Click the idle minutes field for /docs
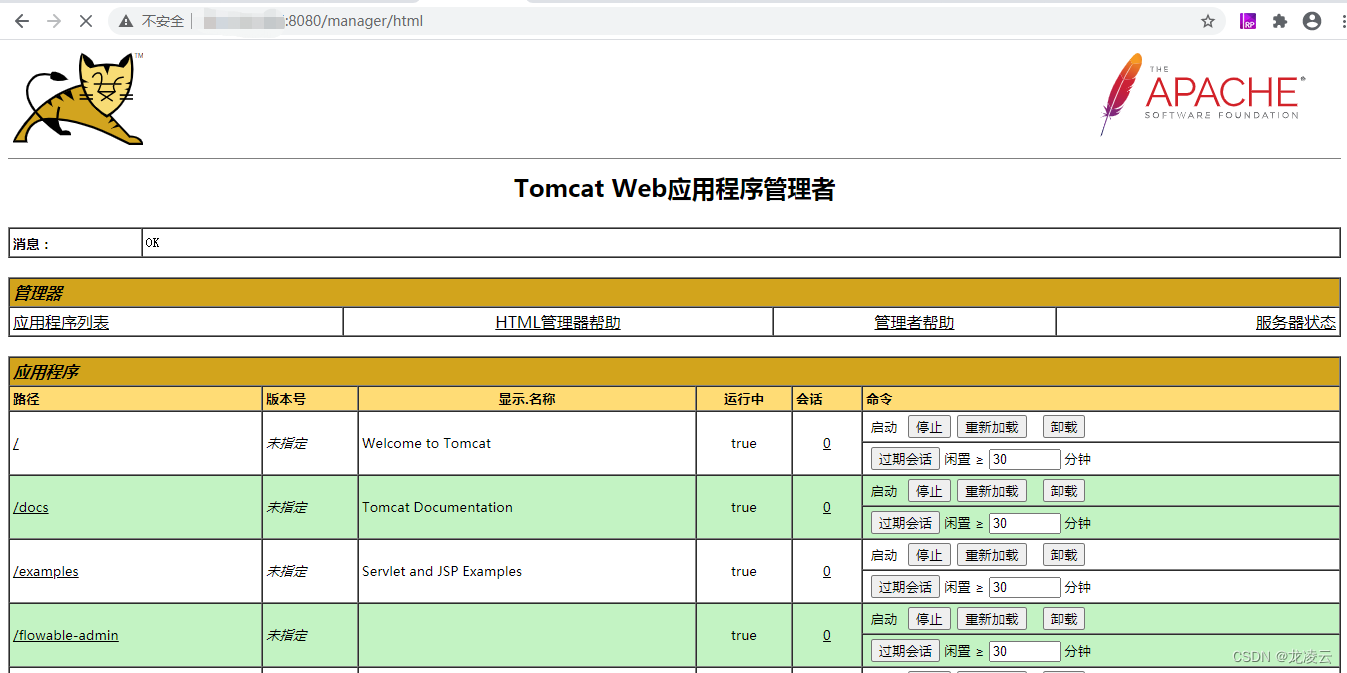The width and height of the screenshot is (1347, 673). (x=1024, y=523)
